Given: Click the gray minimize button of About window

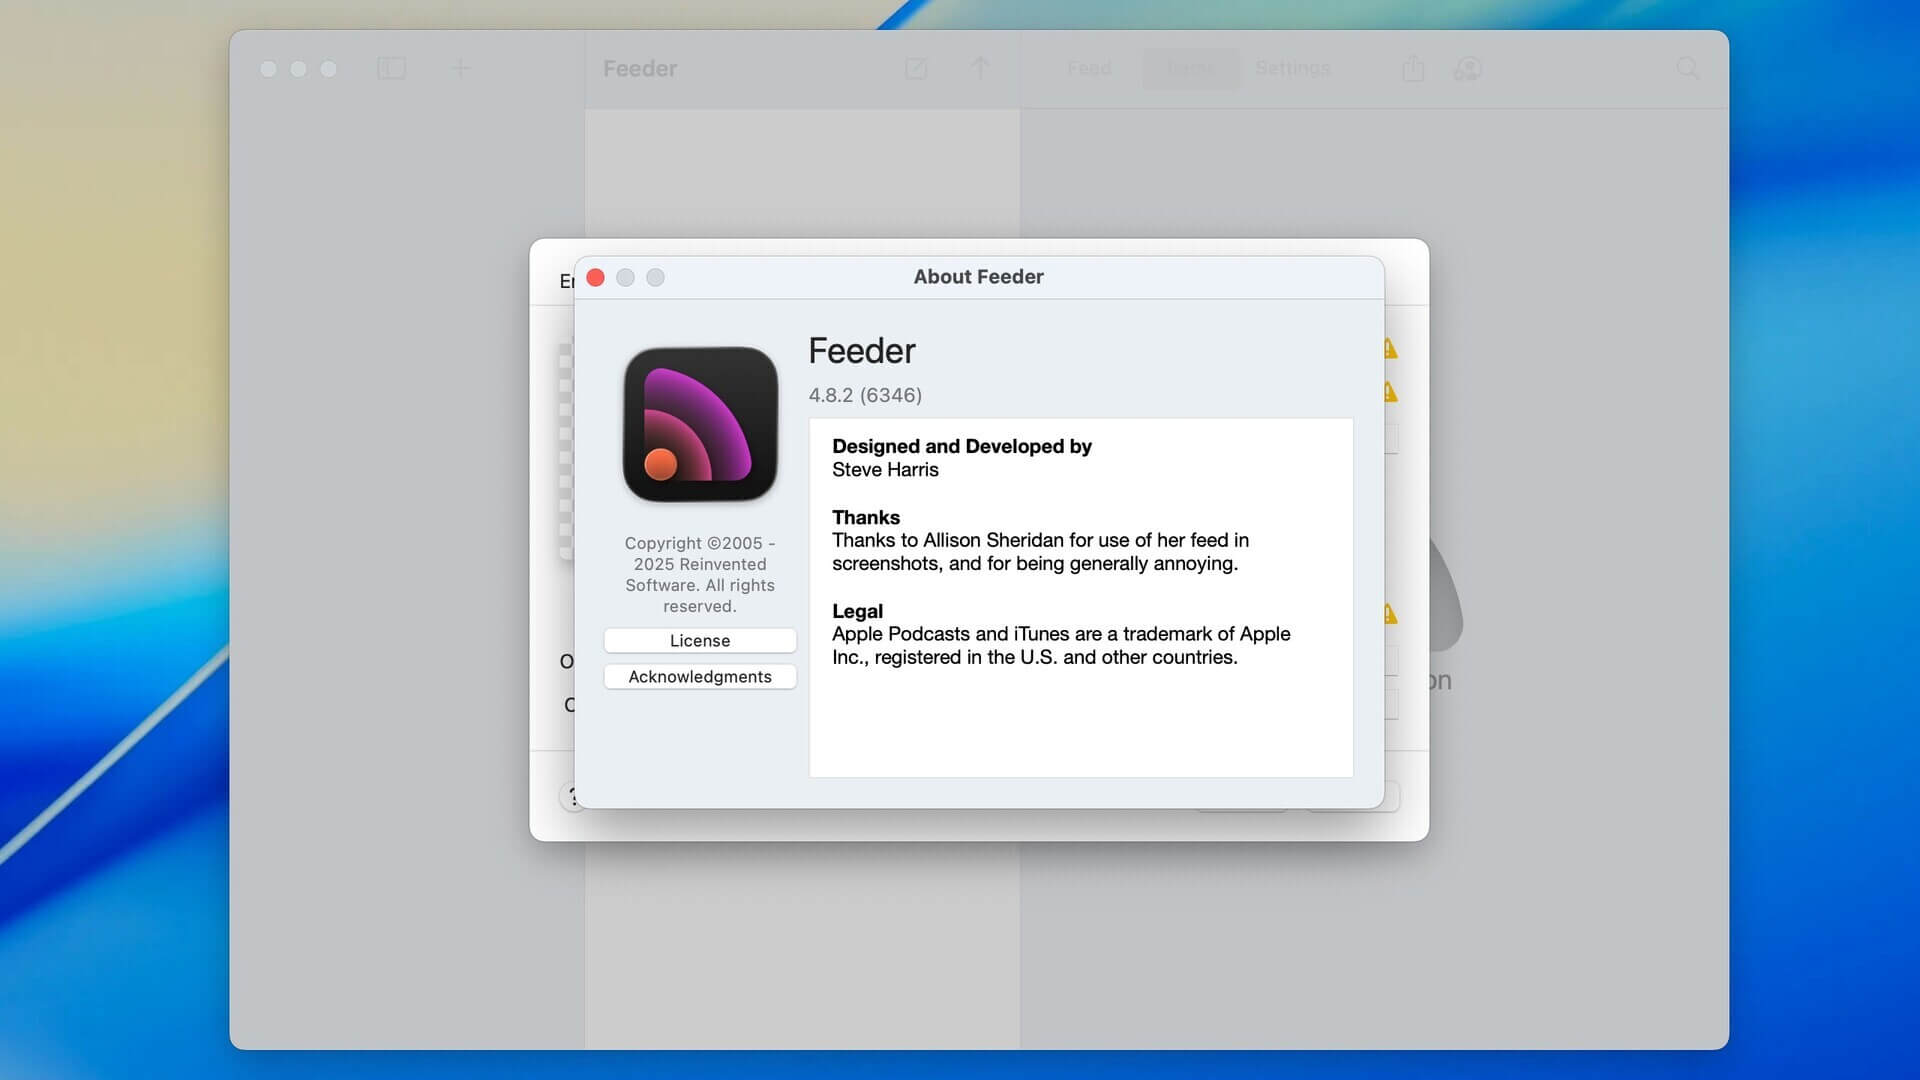Looking at the screenshot, I should point(625,277).
